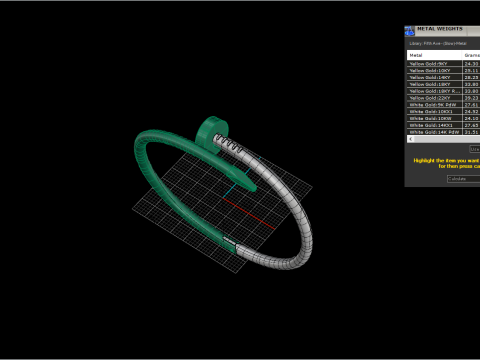Click the partly visible button above the yellow hint
Image resolution: width=480 pixels, height=360 pixels.
click(x=475, y=149)
